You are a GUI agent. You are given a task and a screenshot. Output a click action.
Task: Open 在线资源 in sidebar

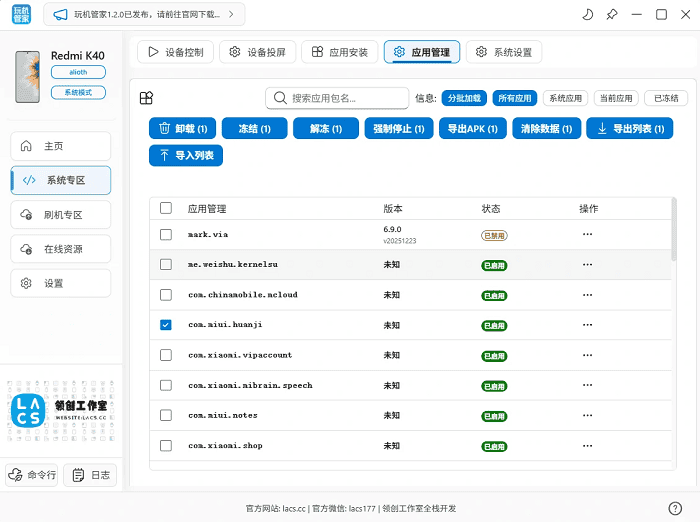[61, 249]
